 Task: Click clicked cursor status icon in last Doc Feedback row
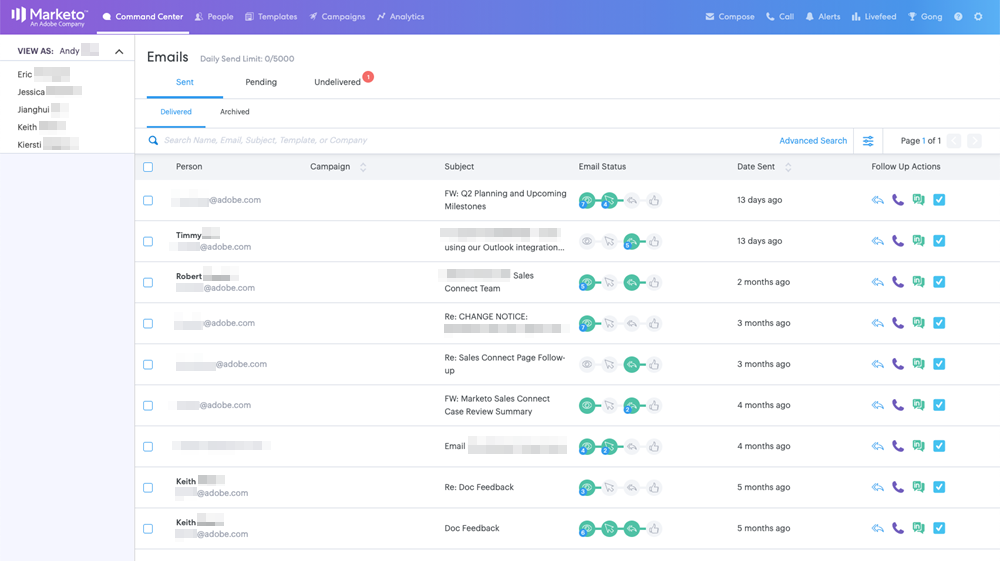coord(609,528)
